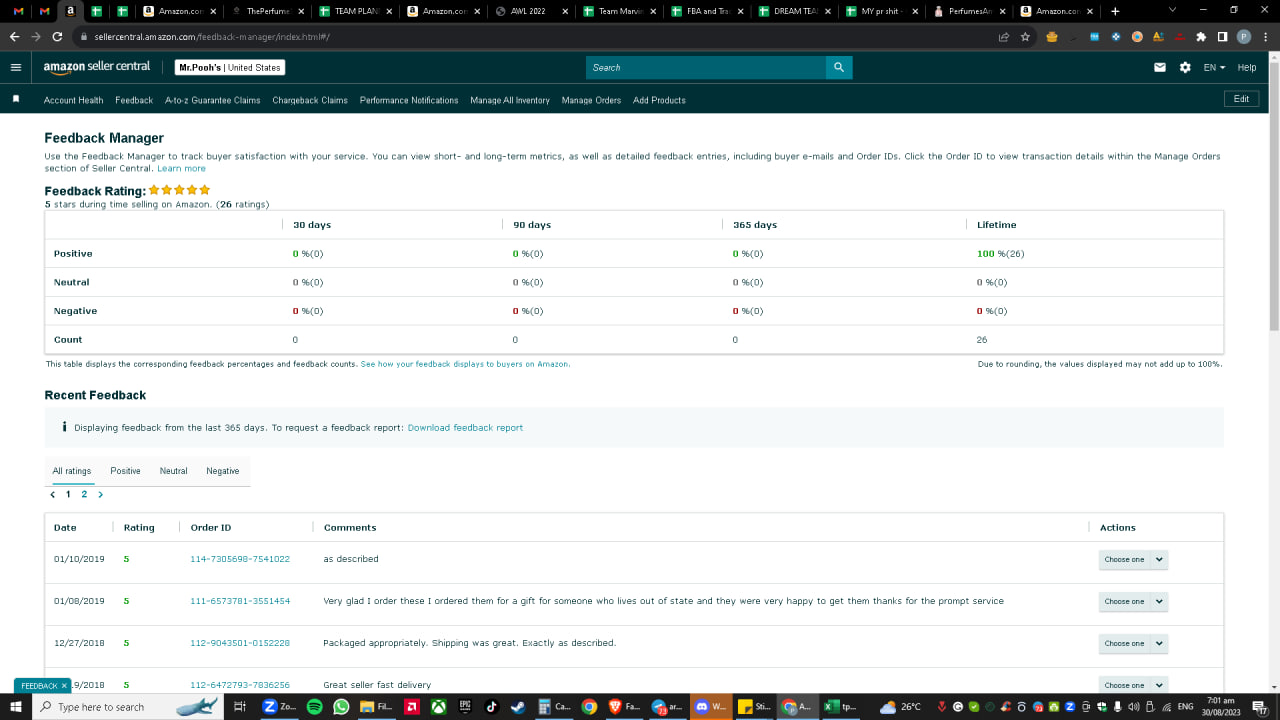Open order ID 111-6573781-3551454
This screenshot has width=1280, height=720.
[240, 601]
